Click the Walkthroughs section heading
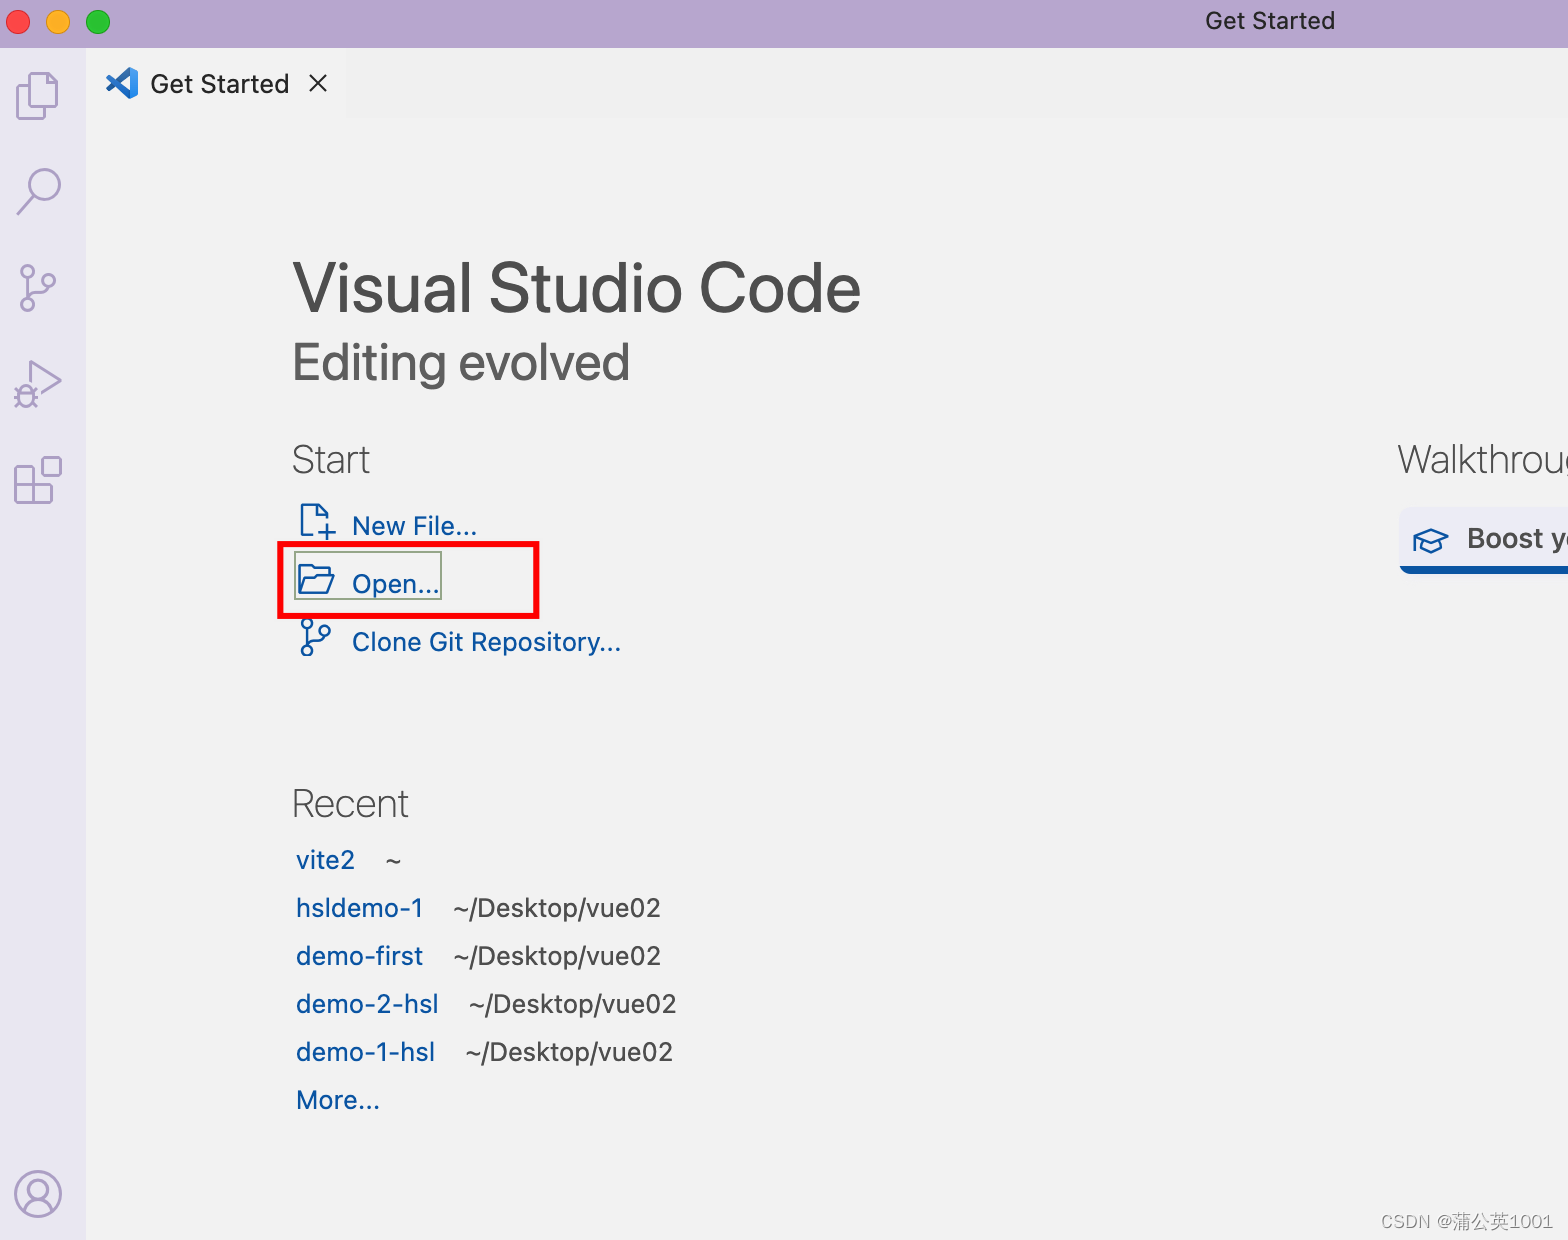Image resolution: width=1568 pixels, height=1240 pixels. (1483, 460)
